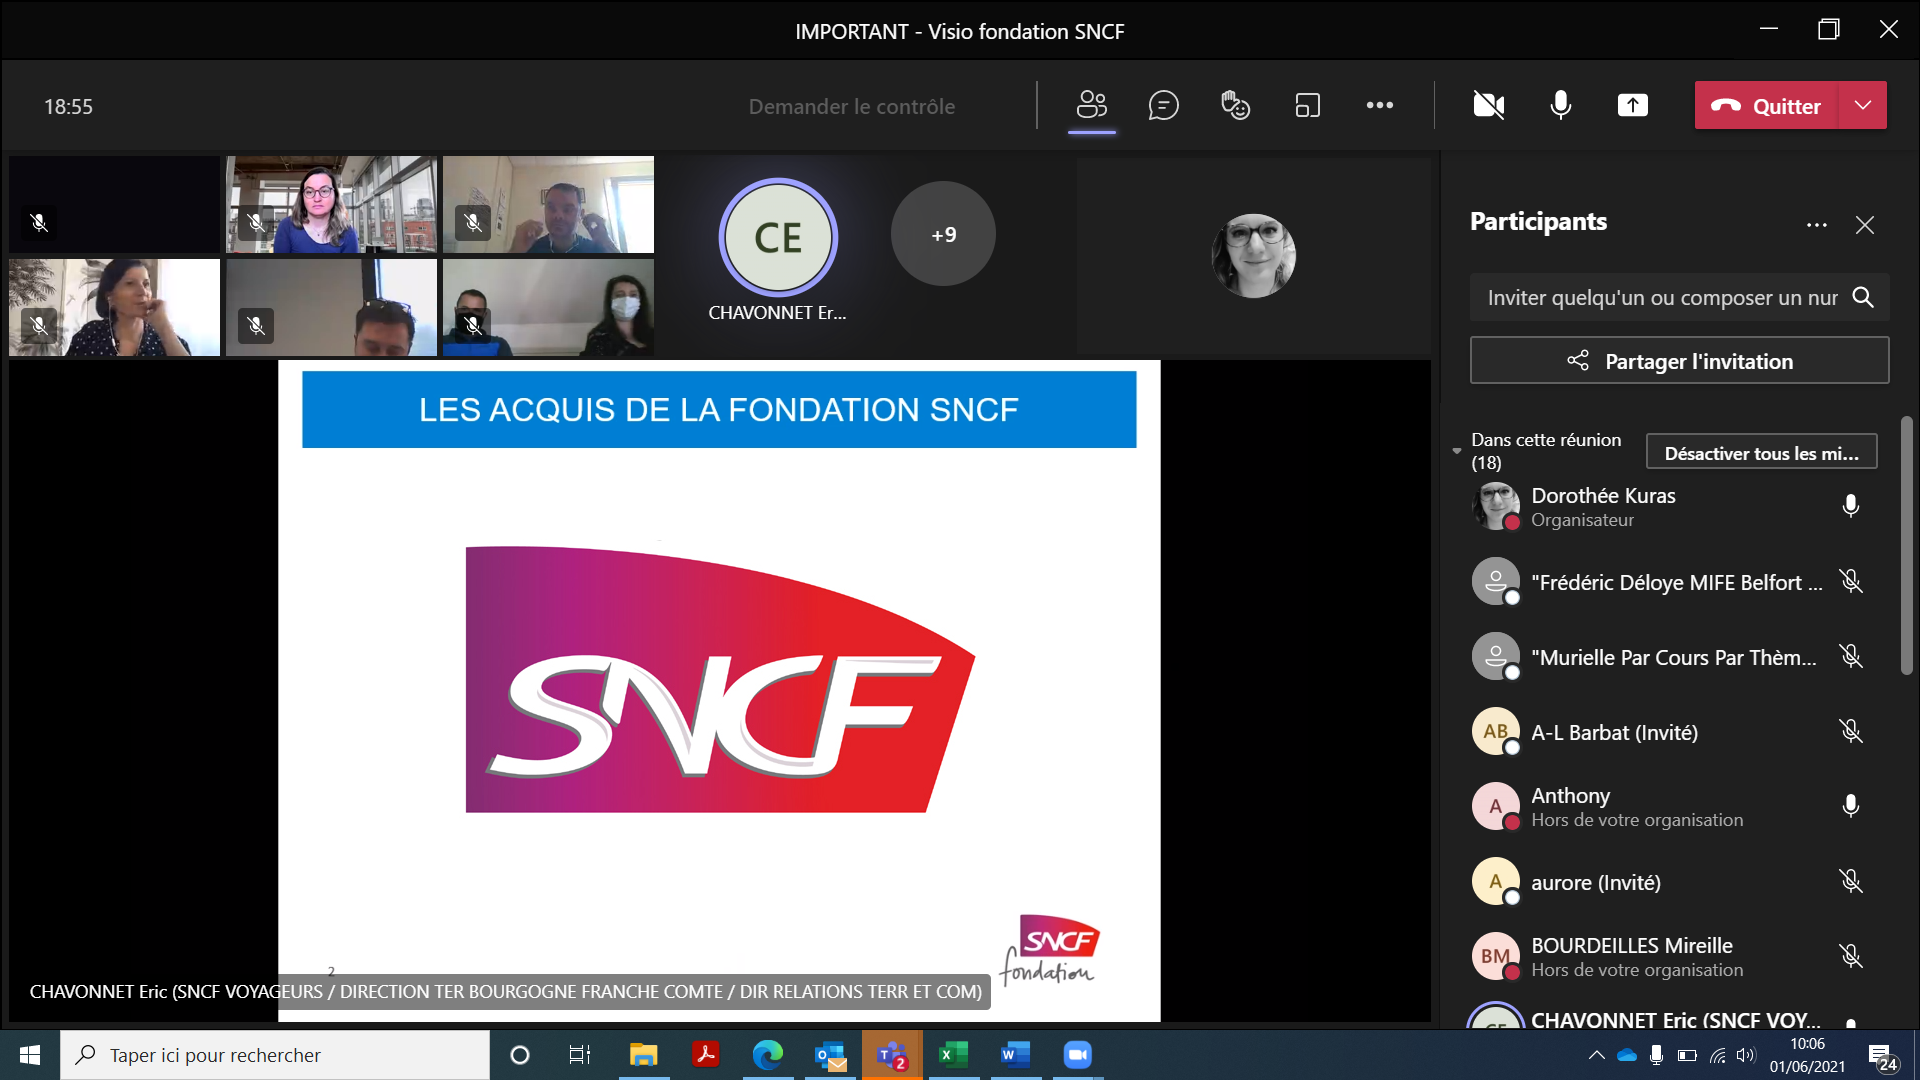Viewport: 1920px width, 1080px height.
Task: Toggle BOURDEILLES Mireille microphone icon
Action: tap(1850, 956)
